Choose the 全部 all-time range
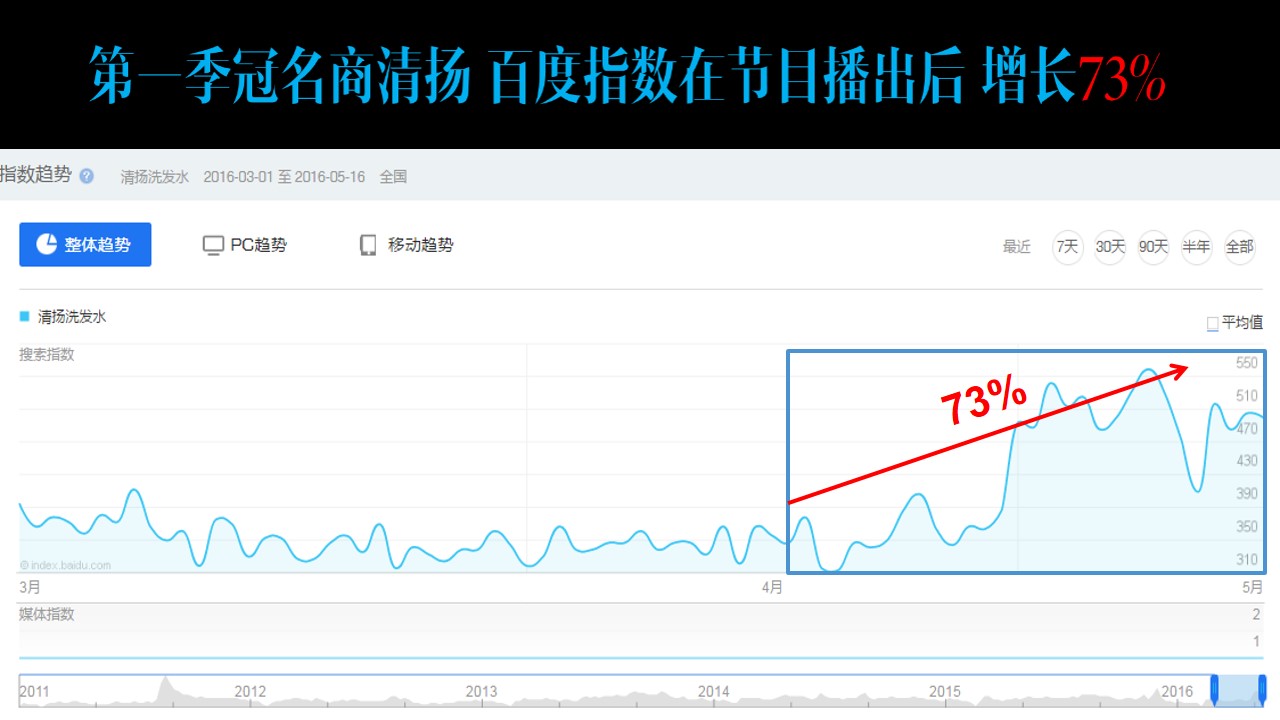The height and width of the screenshot is (720, 1280). (1239, 246)
